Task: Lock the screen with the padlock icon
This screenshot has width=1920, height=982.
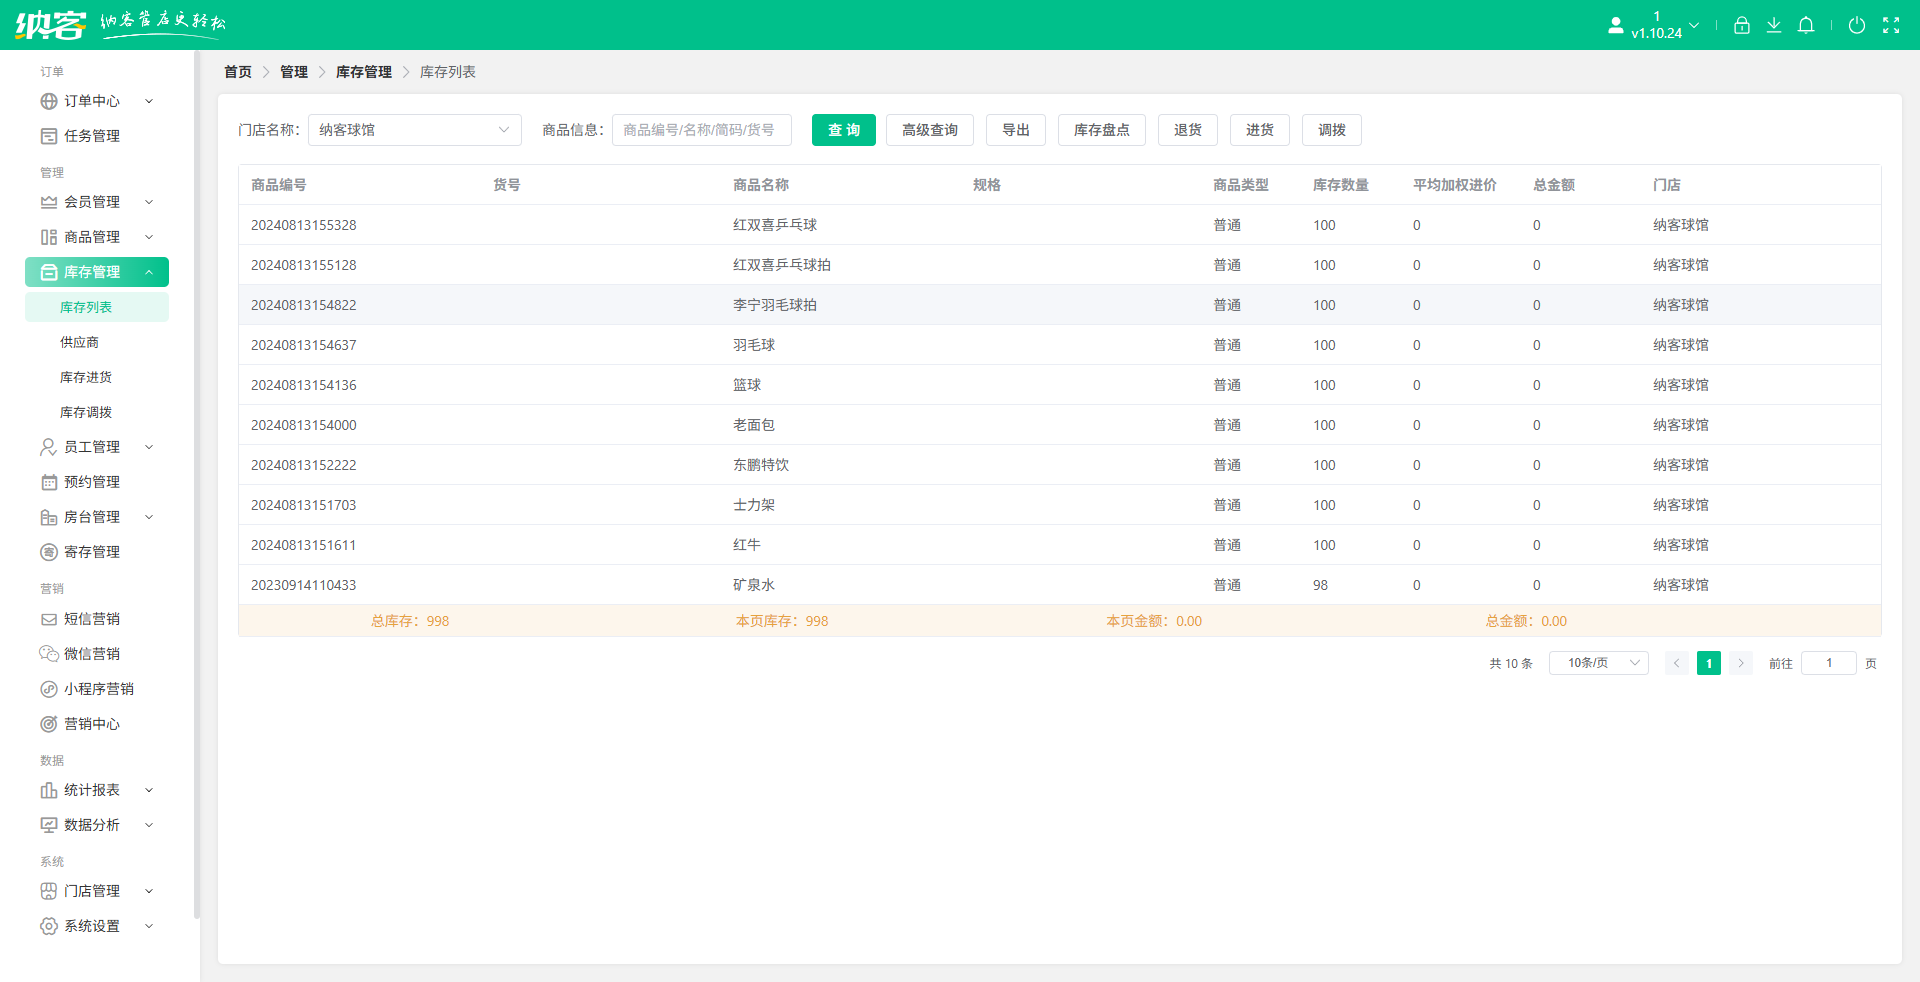Action: (x=1741, y=25)
